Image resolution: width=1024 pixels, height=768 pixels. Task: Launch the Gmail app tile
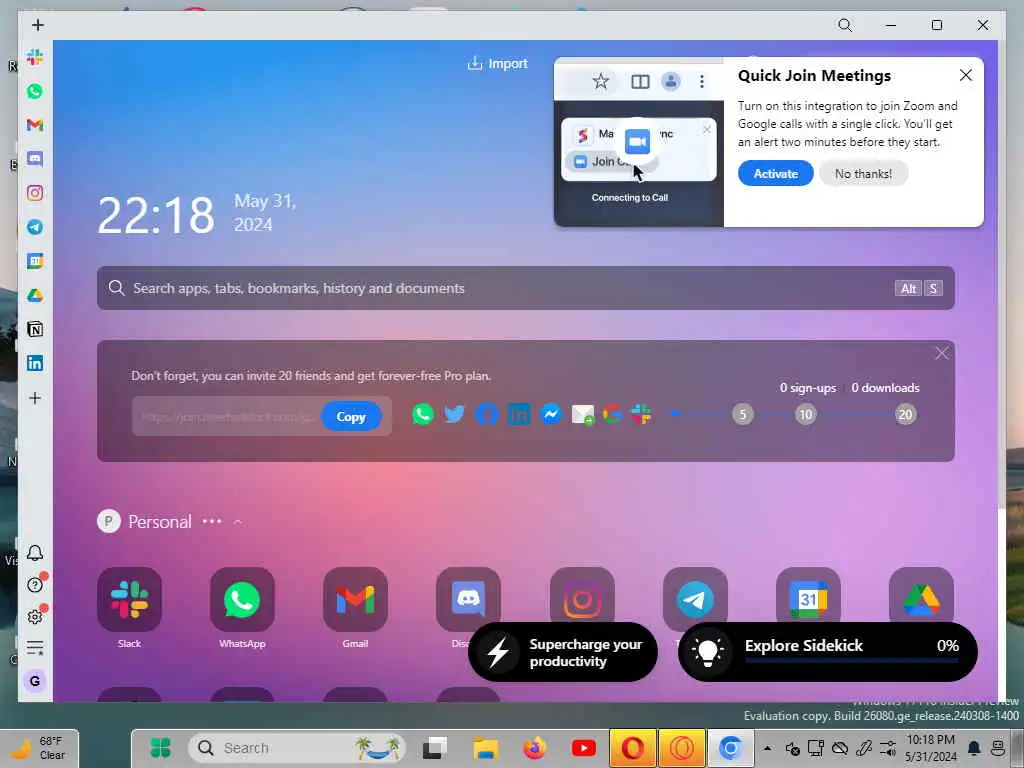(x=355, y=600)
